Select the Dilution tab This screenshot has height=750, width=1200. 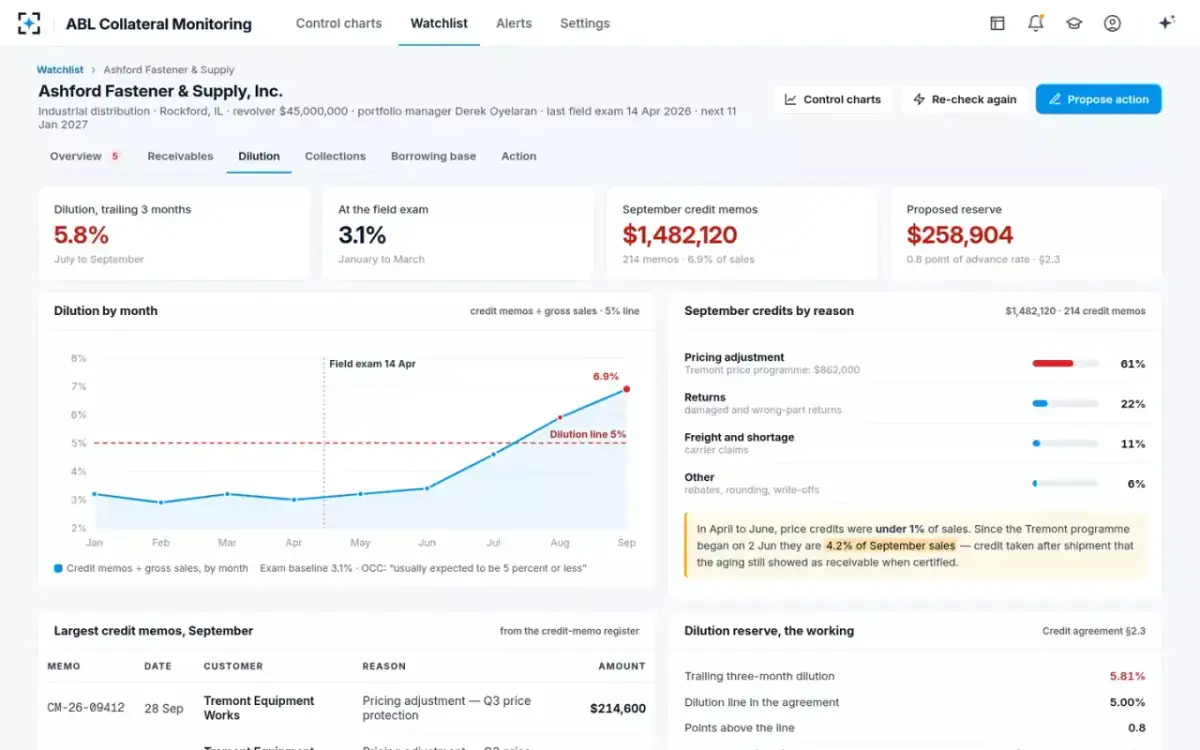coord(259,156)
